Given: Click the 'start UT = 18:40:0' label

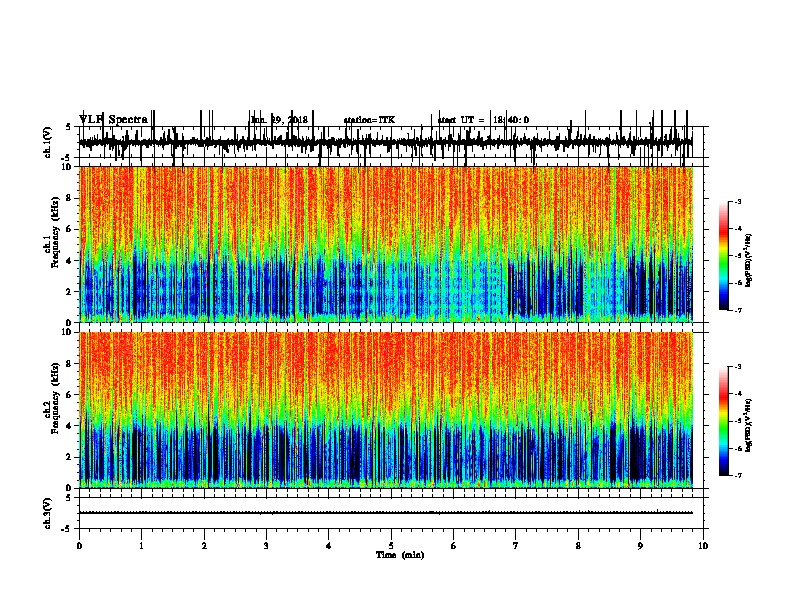Looking at the screenshot, I should point(483,120).
